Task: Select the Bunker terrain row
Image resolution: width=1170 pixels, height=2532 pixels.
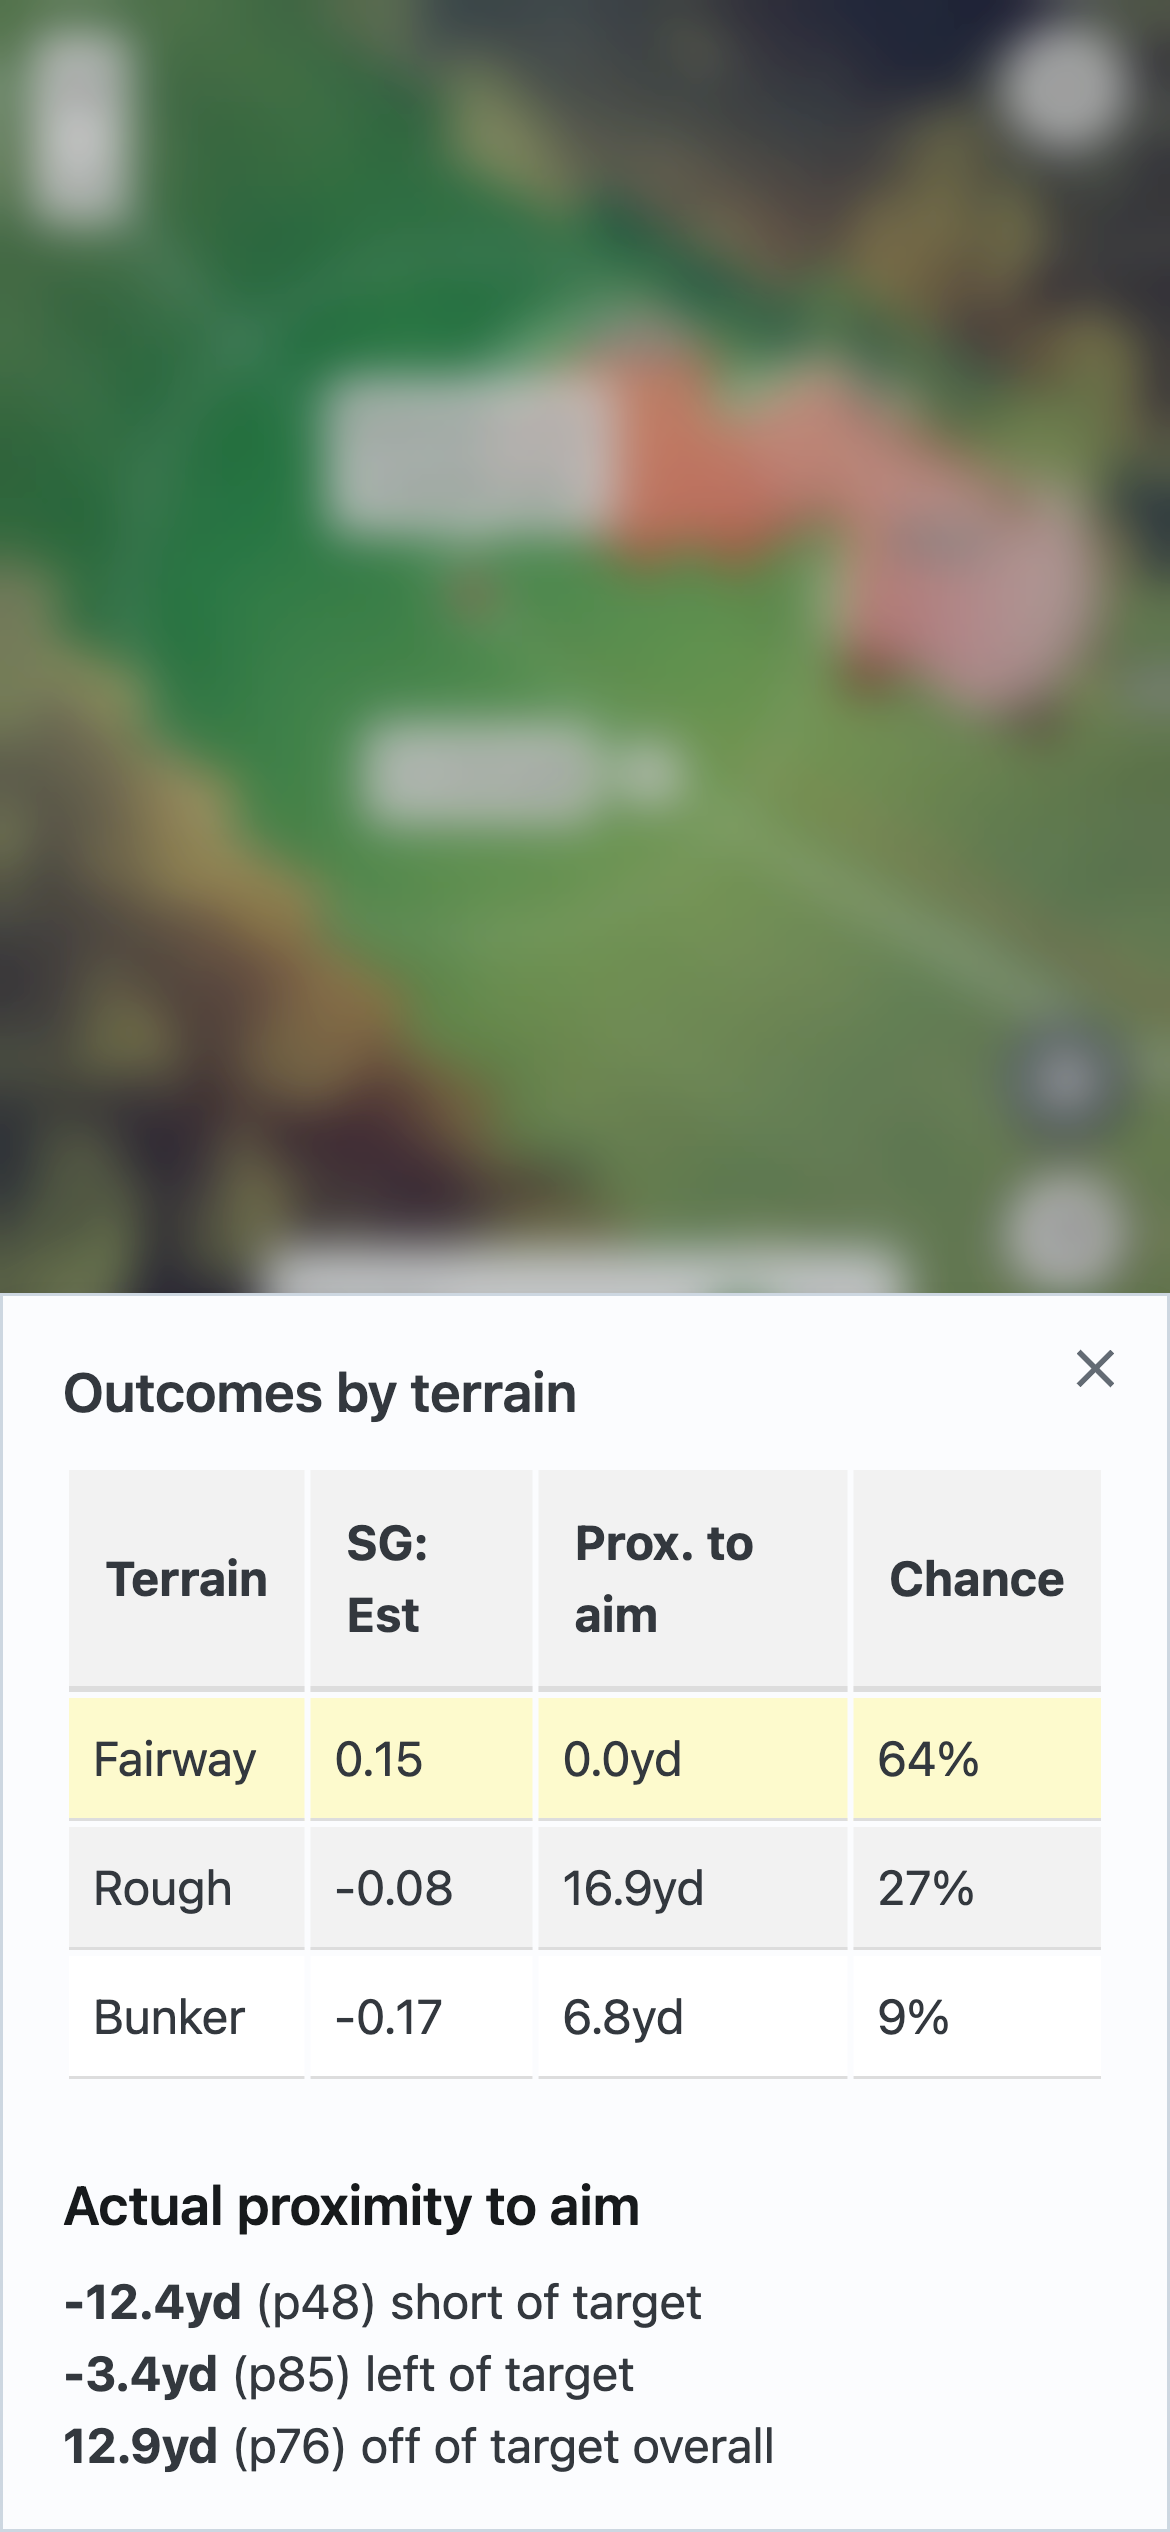Action: (x=585, y=2018)
